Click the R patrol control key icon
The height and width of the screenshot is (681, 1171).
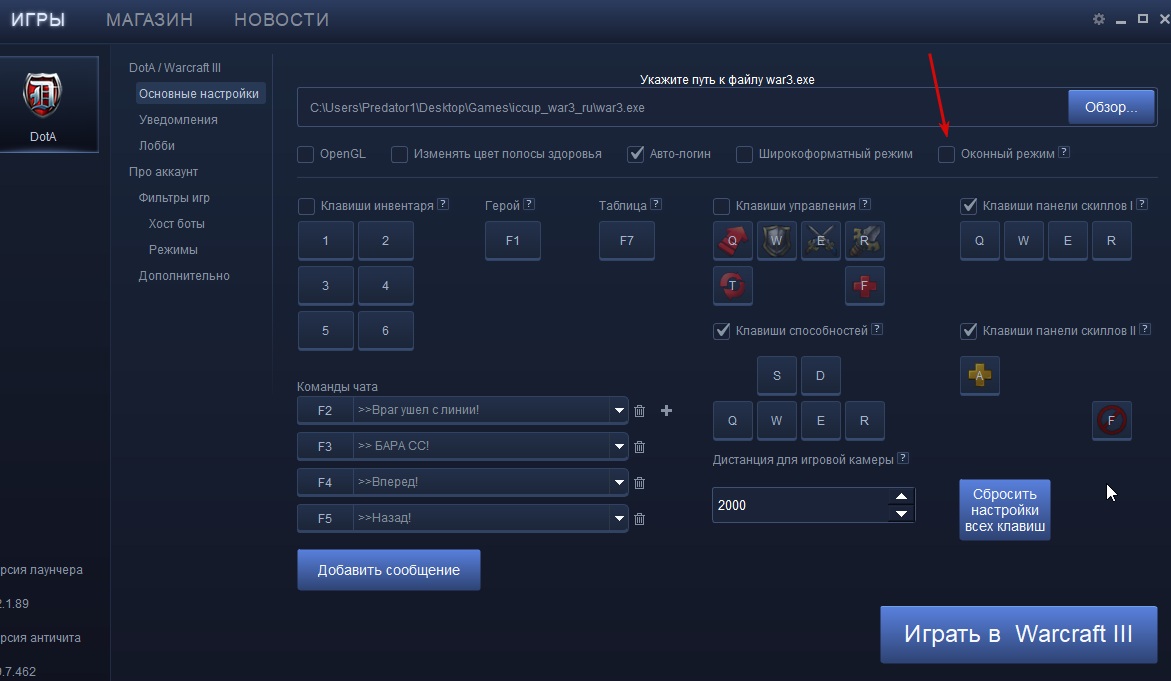[865, 240]
